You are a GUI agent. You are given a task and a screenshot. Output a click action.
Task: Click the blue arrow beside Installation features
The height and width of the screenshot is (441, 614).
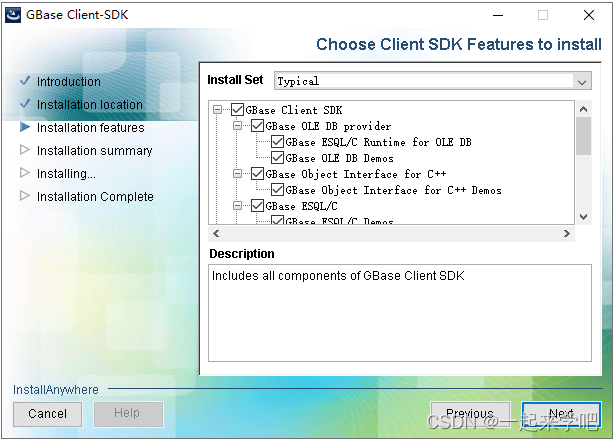25,127
